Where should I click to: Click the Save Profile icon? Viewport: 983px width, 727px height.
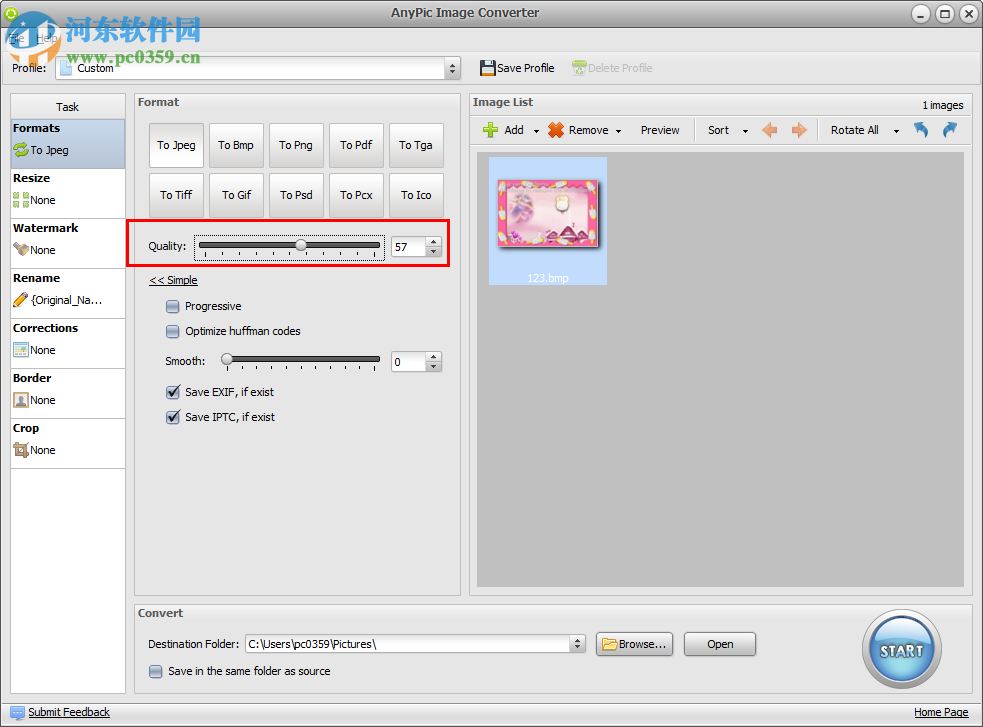click(487, 68)
